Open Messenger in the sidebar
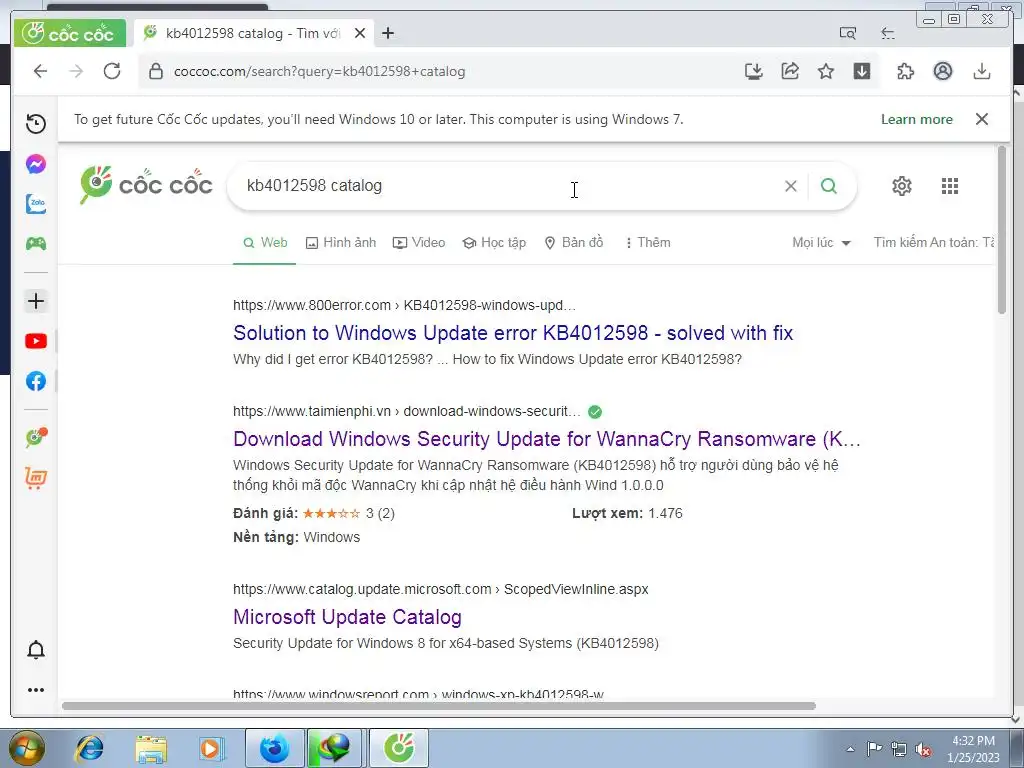 coord(36,163)
